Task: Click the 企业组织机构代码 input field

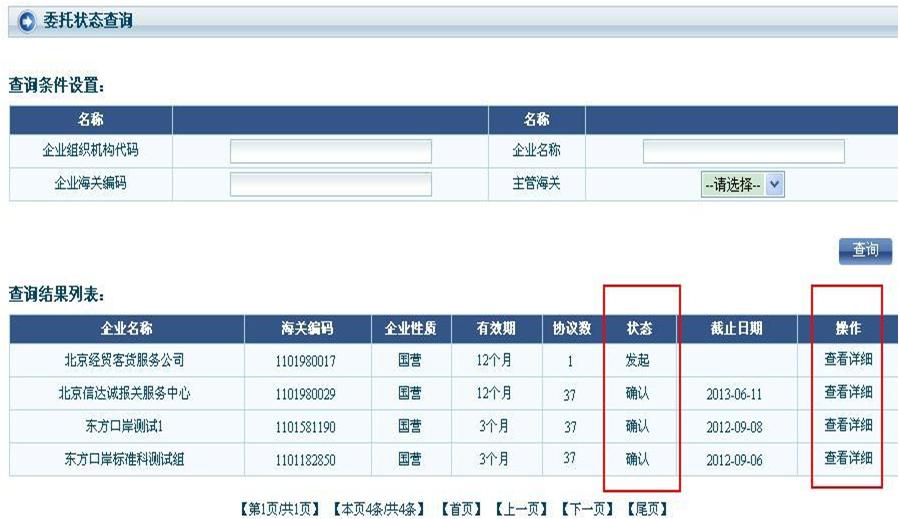Action: [x=330, y=151]
